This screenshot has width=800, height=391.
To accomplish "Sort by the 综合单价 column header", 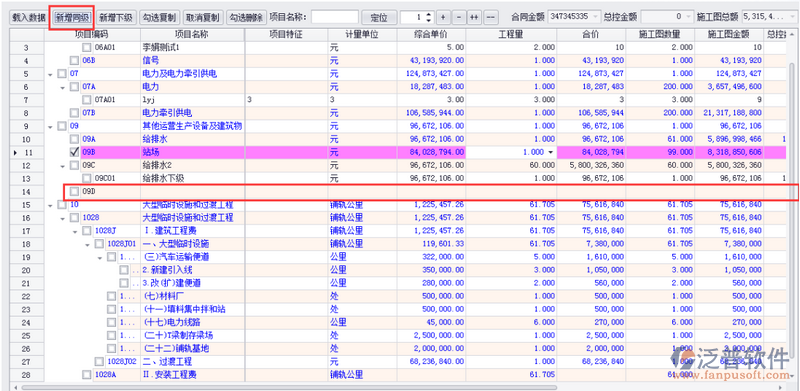I will click(x=431, y=35).
